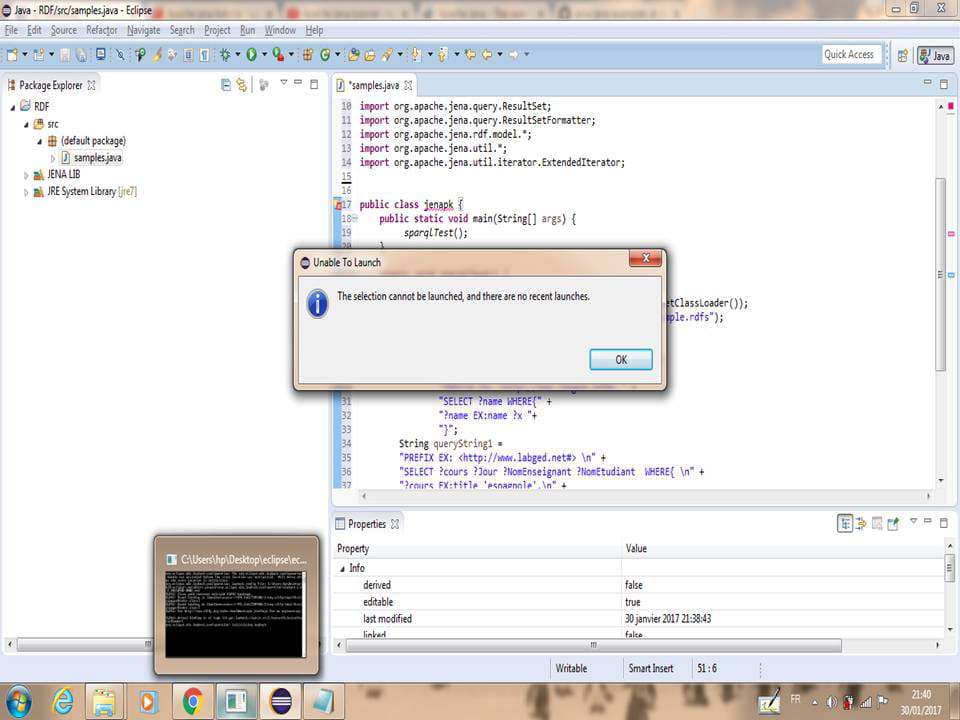Screen dimensions: 960x720
Task: Click the New Java Class icon
Action: 325,55
